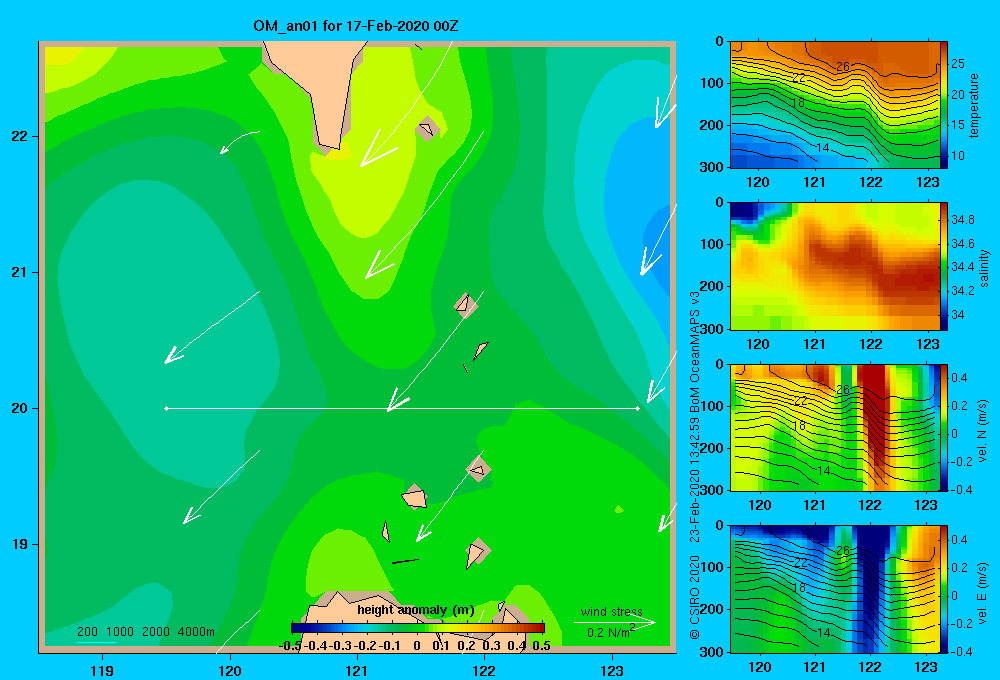Select the '4000m' bathymetry depth label
Viewport: 1000px width, 680px height.
(x=196, y=632)
